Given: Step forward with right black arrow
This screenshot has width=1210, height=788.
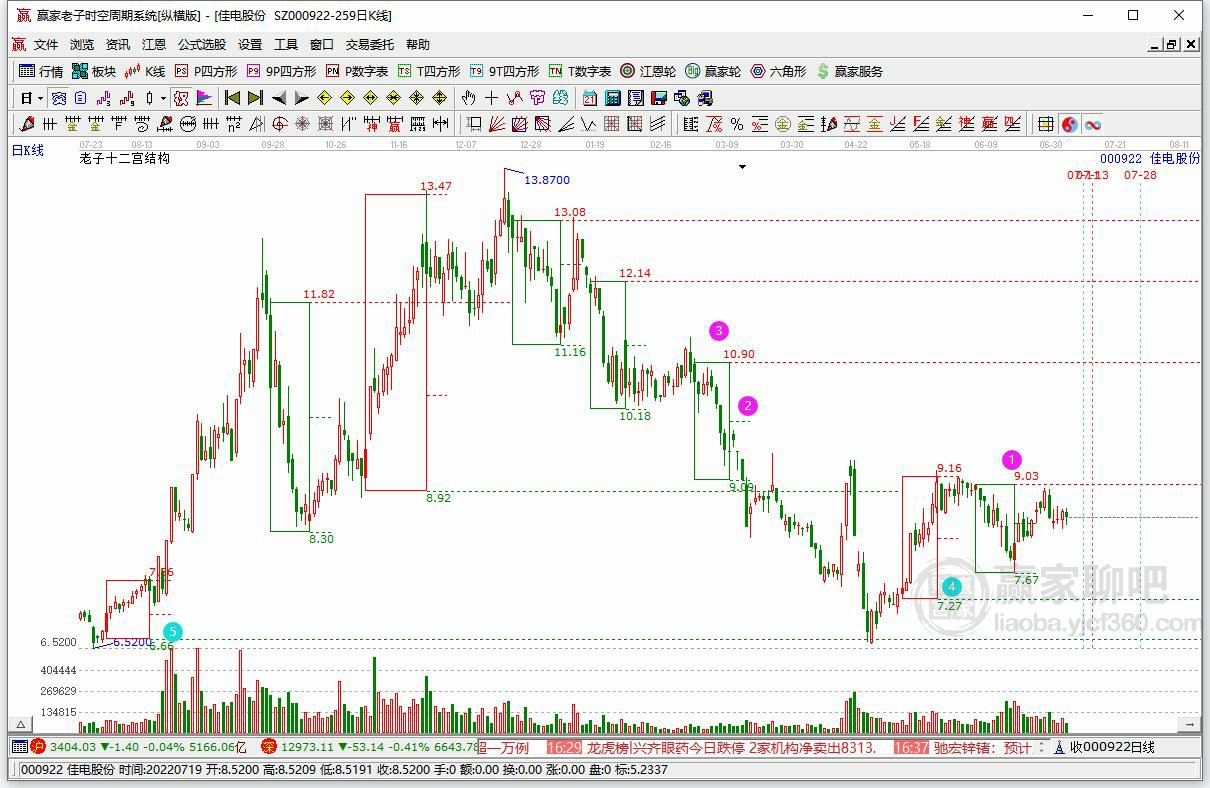Looking at the screenshot, I should 301,98.
